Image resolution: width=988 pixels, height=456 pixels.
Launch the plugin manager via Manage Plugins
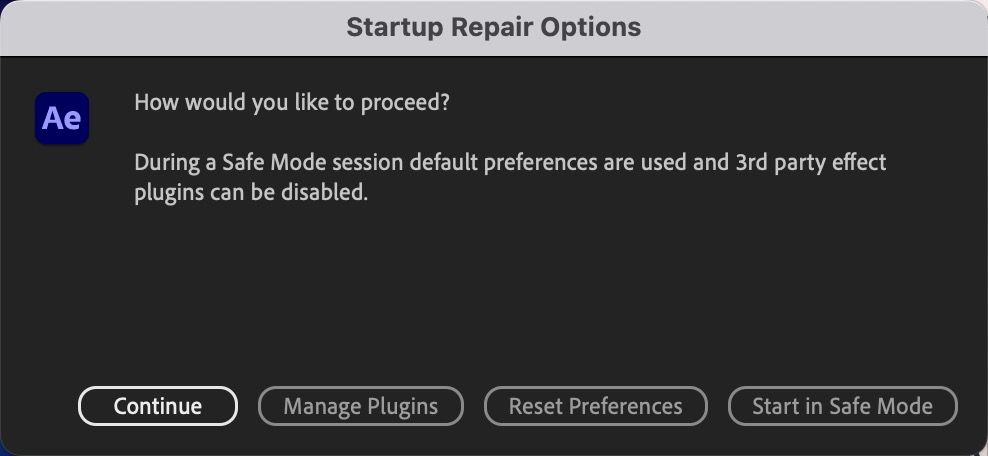[360, 406]
